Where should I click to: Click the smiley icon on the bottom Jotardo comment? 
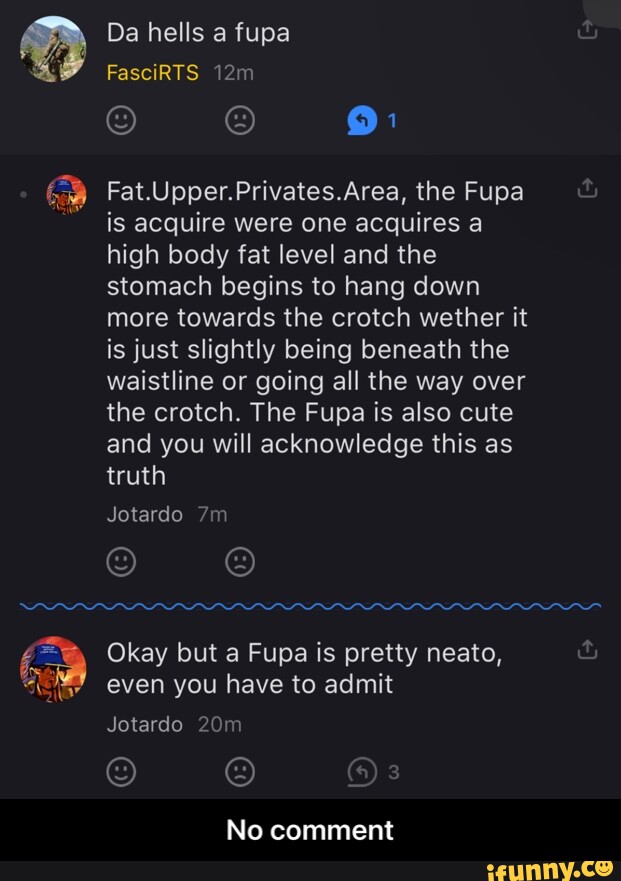pyautogui.click(x=120, y=771)
